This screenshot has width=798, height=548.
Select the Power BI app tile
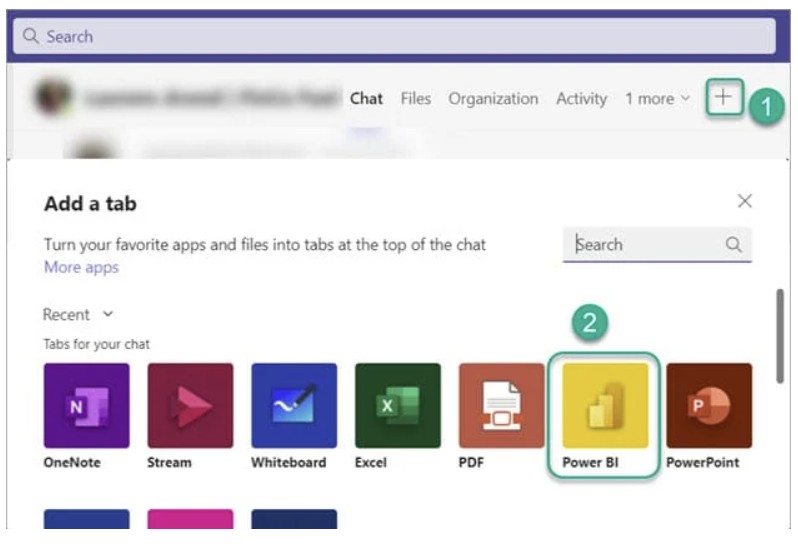click(x=606, y=406)
